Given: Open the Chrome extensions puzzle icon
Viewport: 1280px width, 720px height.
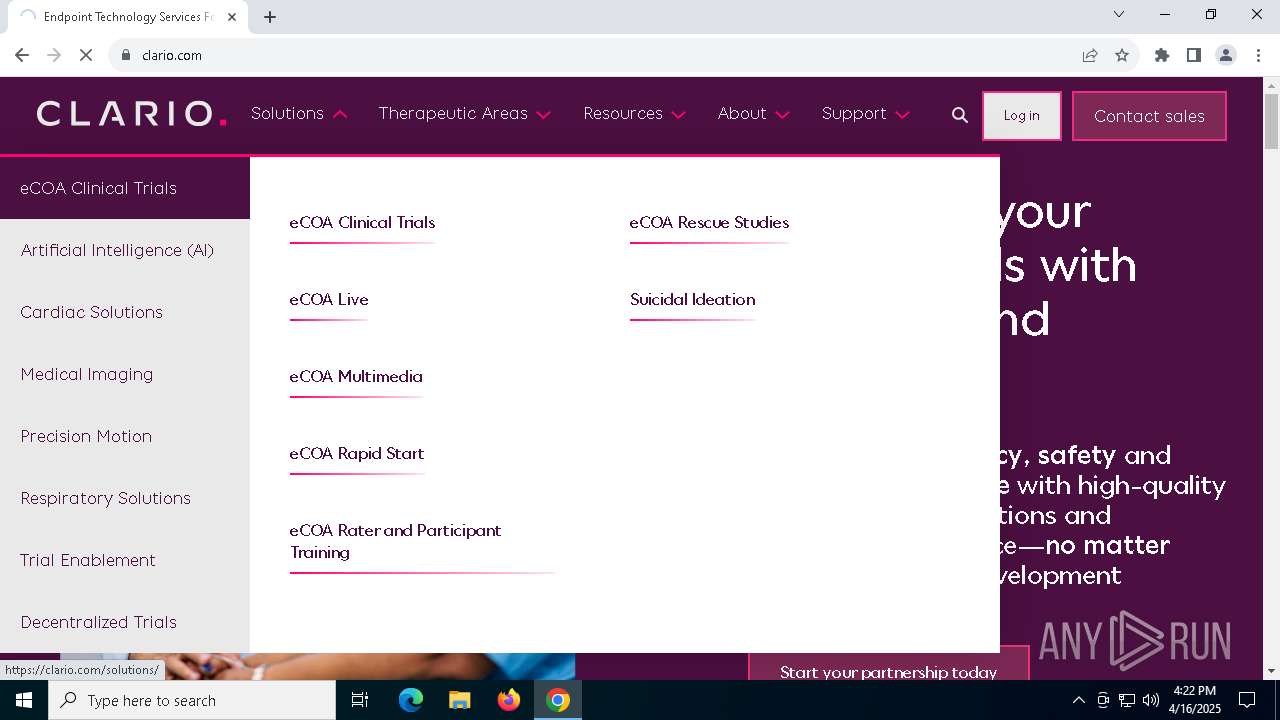Looking at the screenshot, I should click(x=1162, y=55).
